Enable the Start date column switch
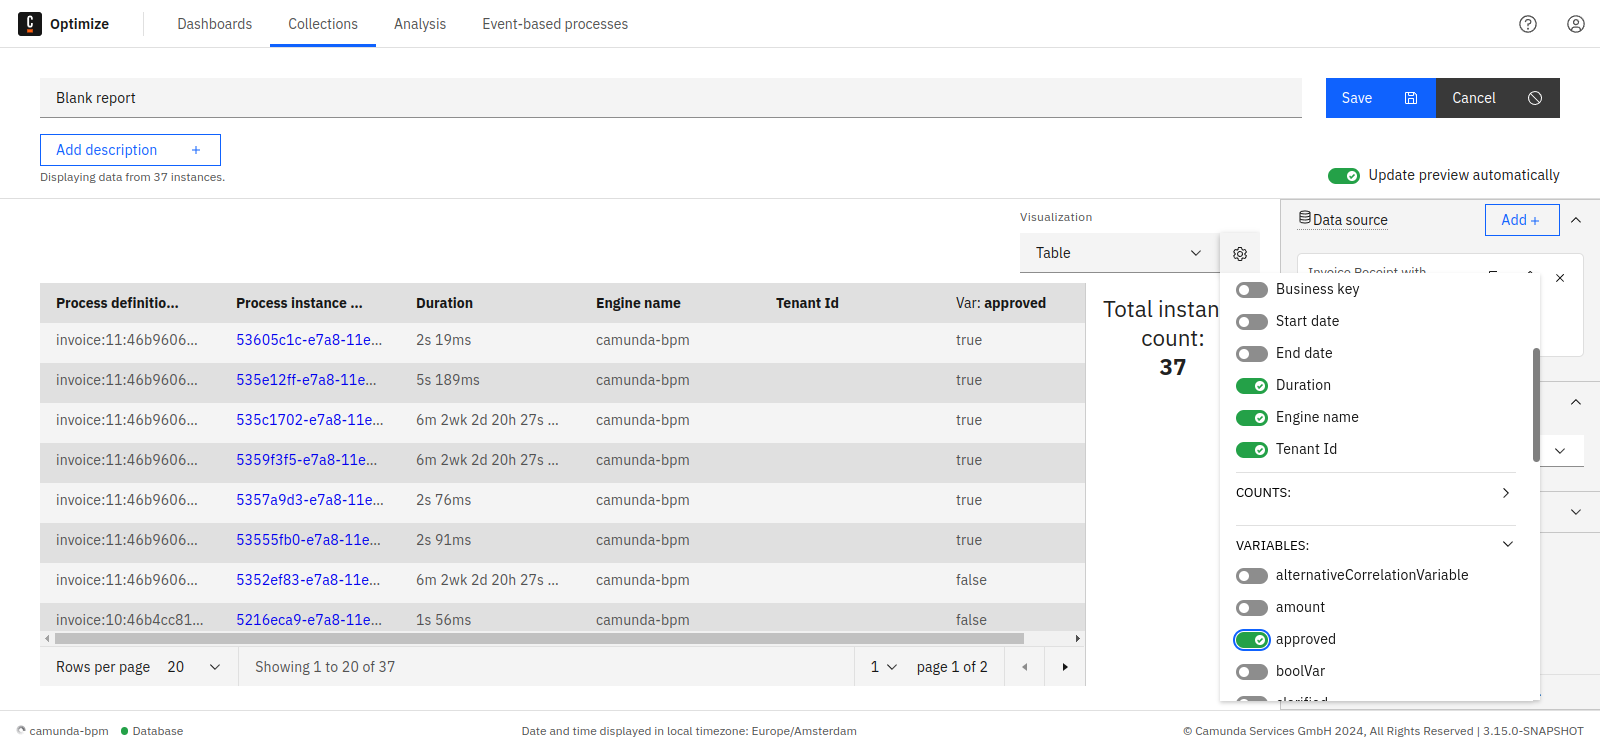This screenshot has width=1600, height=750. click(x=1252, y=322)
